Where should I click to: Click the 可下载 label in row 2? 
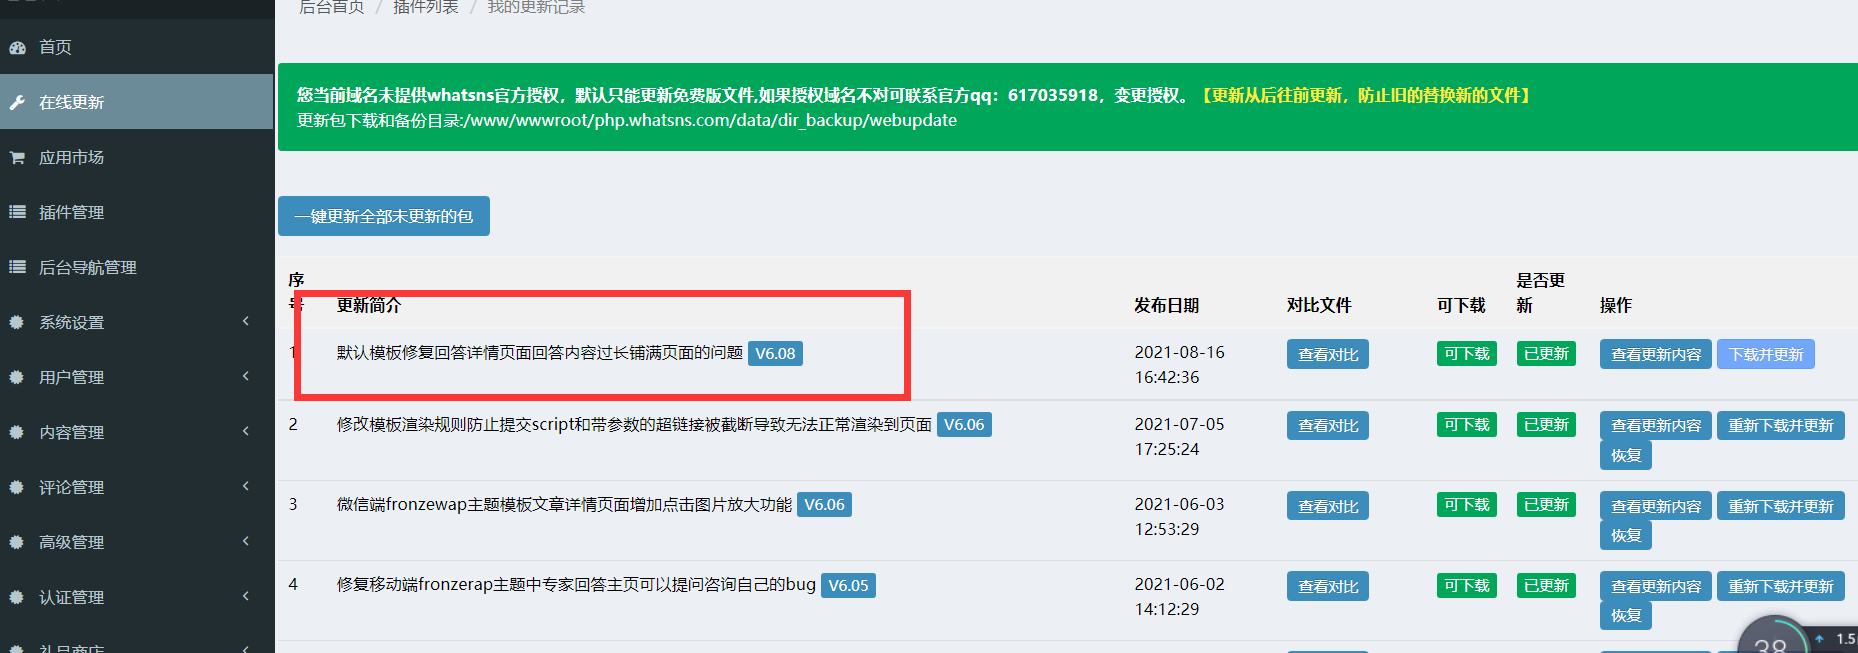(x=1466, y=425)
